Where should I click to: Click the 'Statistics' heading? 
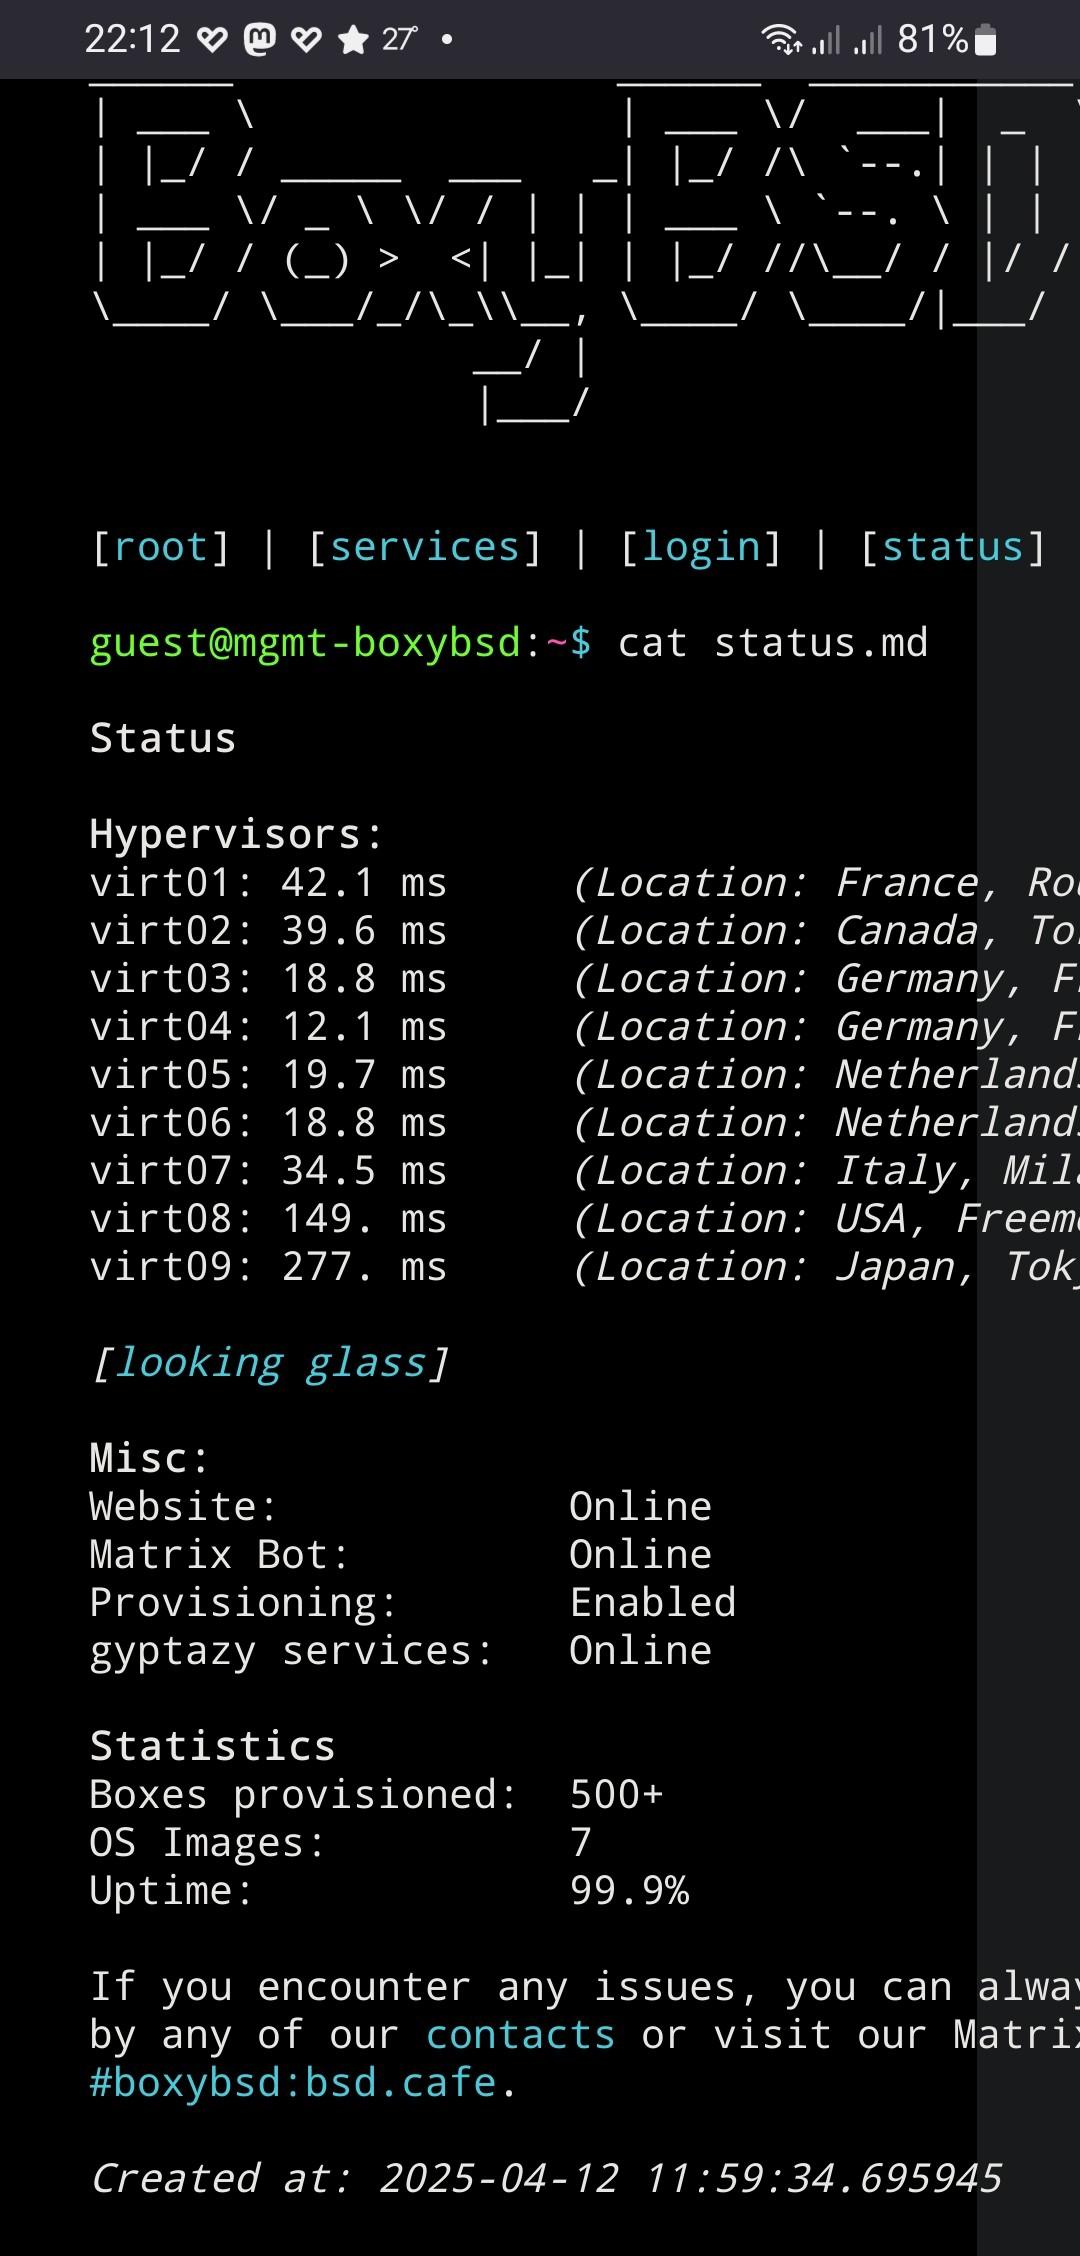click(x=212, y=1747)
